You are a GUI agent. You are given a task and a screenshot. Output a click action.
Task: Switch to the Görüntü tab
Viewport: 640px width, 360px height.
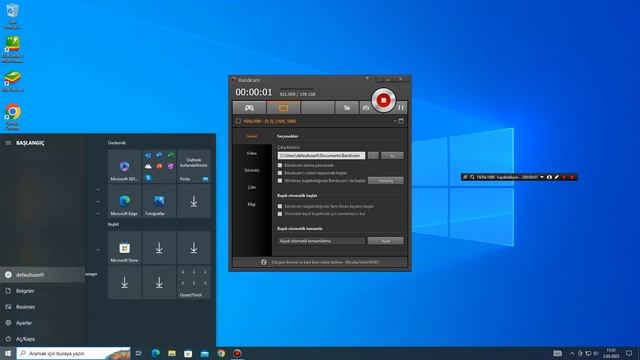[252, 170]
